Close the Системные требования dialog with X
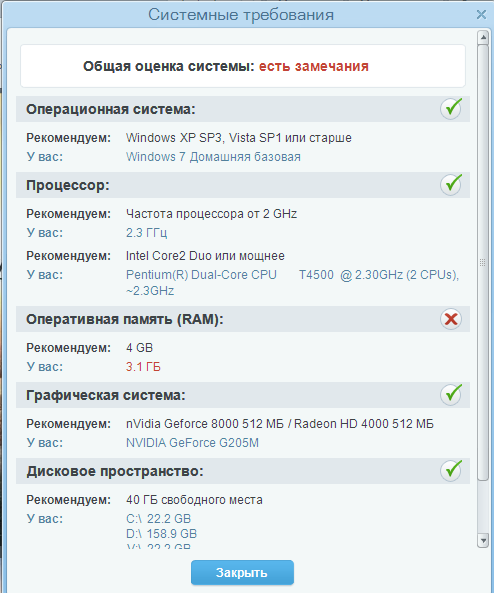The image size is (494, 593). point(481,15)
